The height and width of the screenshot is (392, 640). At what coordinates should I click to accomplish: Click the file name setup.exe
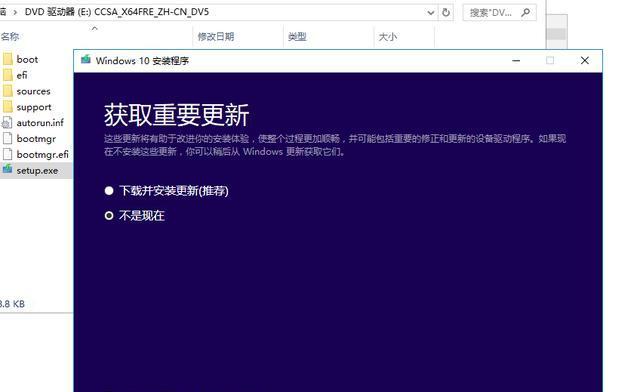[37, 171]
